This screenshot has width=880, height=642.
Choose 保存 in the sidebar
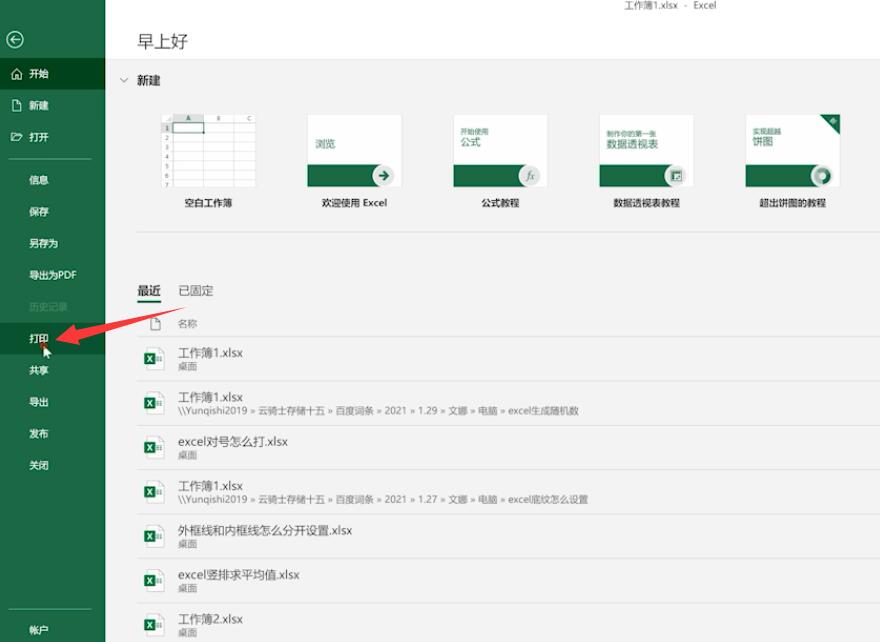tap(52, 212)
